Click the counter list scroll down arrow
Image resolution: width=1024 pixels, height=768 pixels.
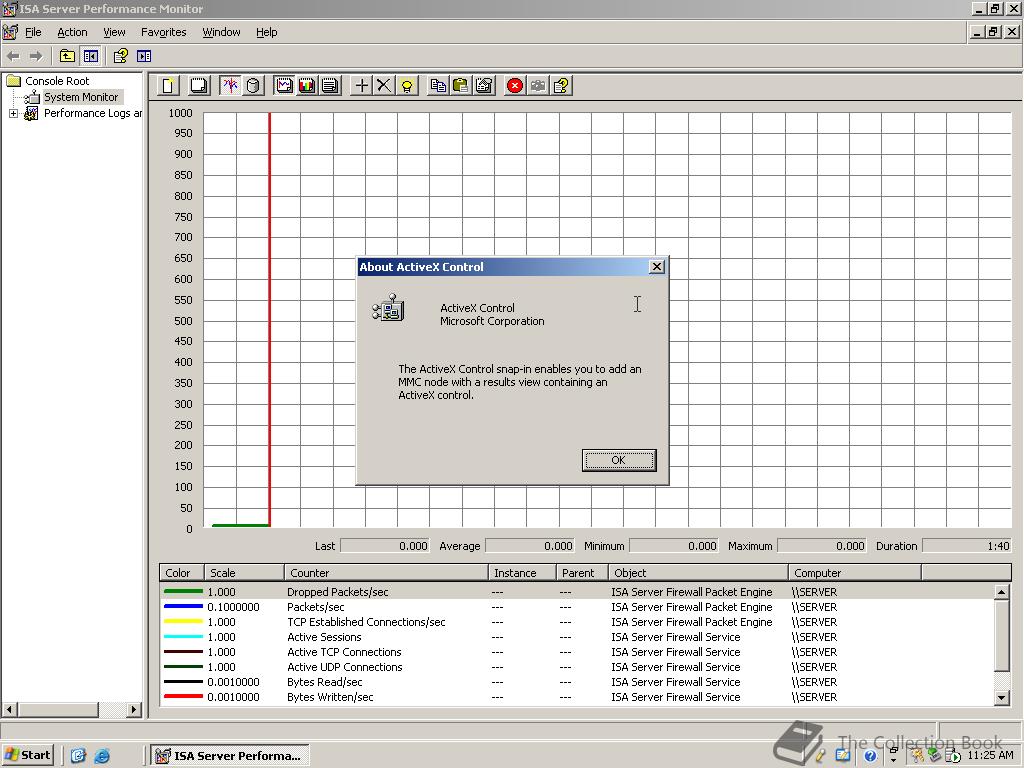pos(1001,697)
